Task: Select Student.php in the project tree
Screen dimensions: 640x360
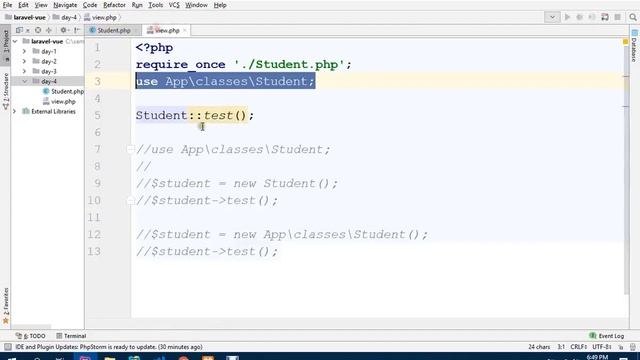Action: tap(63, 91)
